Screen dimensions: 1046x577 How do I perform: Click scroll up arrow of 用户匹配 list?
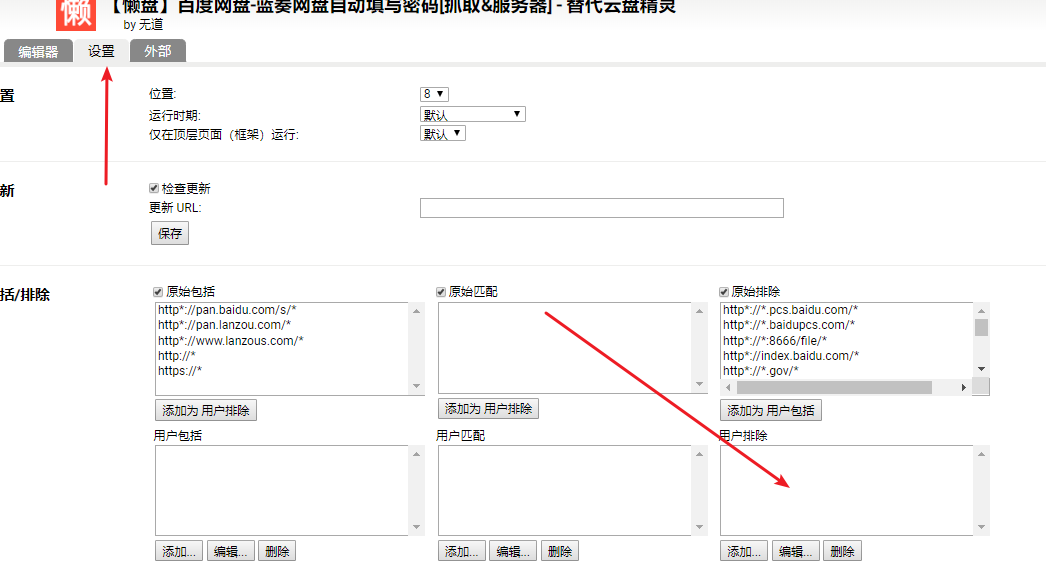tap(699, 454)
